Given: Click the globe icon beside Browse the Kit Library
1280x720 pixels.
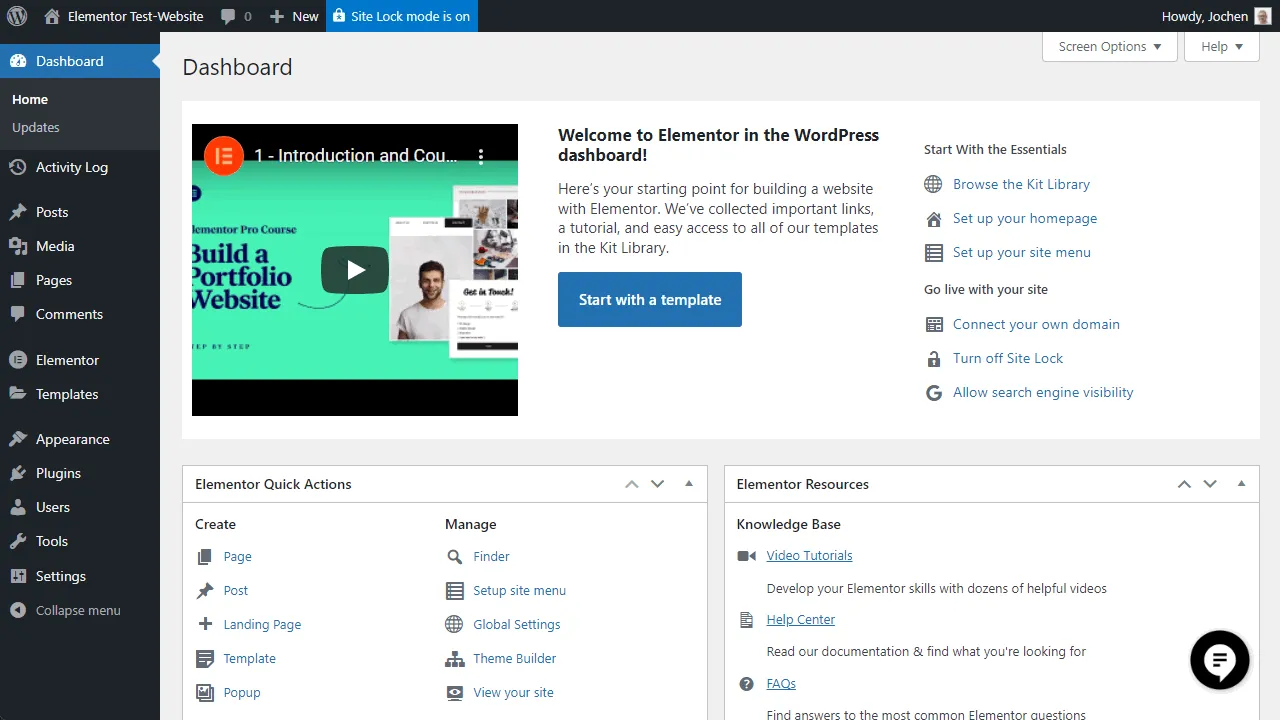Looking at the screenshot, I should (x=933, y=184).
